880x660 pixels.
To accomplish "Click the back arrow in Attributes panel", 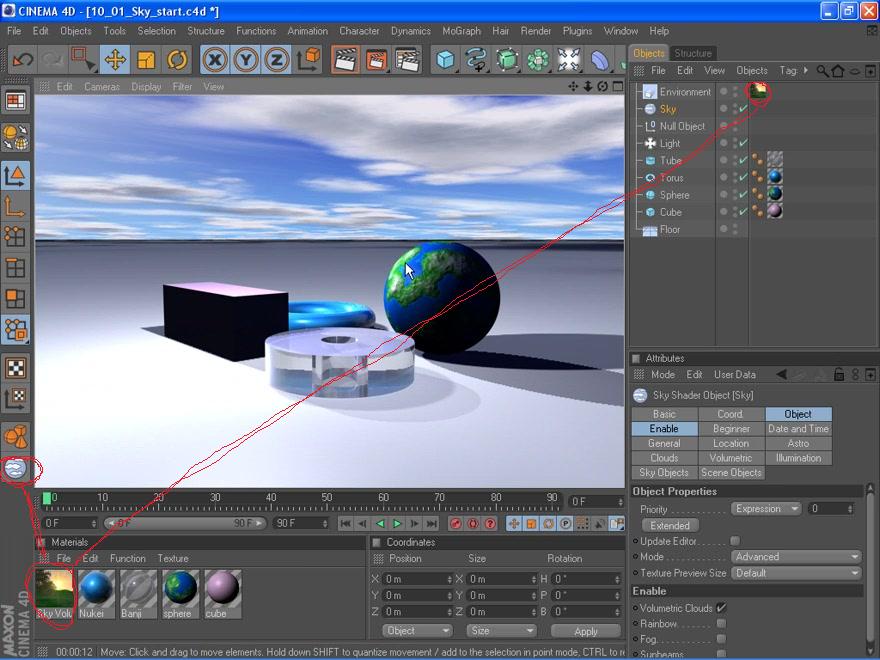I will [x=781, y=374].
